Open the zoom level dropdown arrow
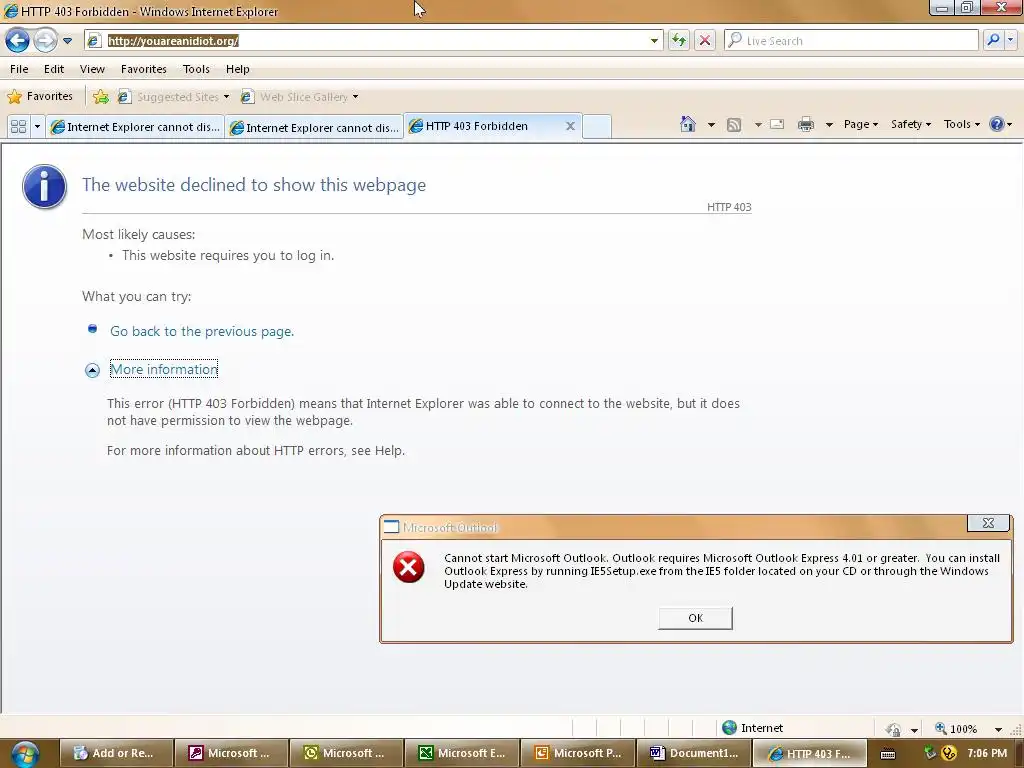Image resolution: width=1024 pixels, height=768 pixels. click(x=998, y=729)
